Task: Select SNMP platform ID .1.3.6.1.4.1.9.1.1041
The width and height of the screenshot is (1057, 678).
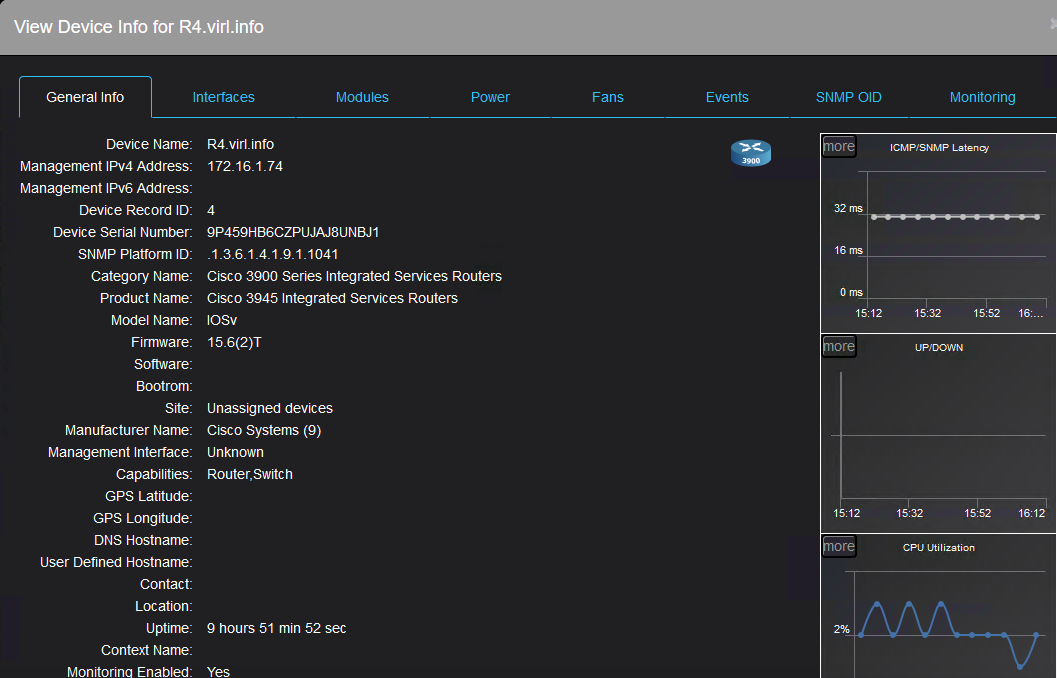Action: 272,255
